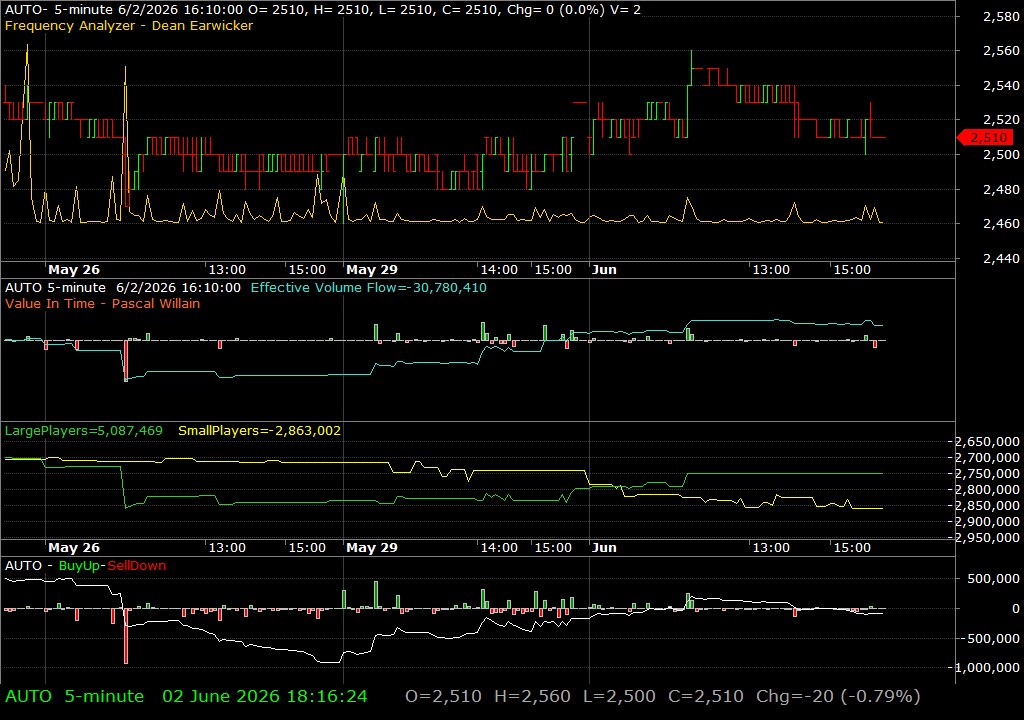
Task: Click the Effective Volume Flow value text
Action: [x=368, y=287]
